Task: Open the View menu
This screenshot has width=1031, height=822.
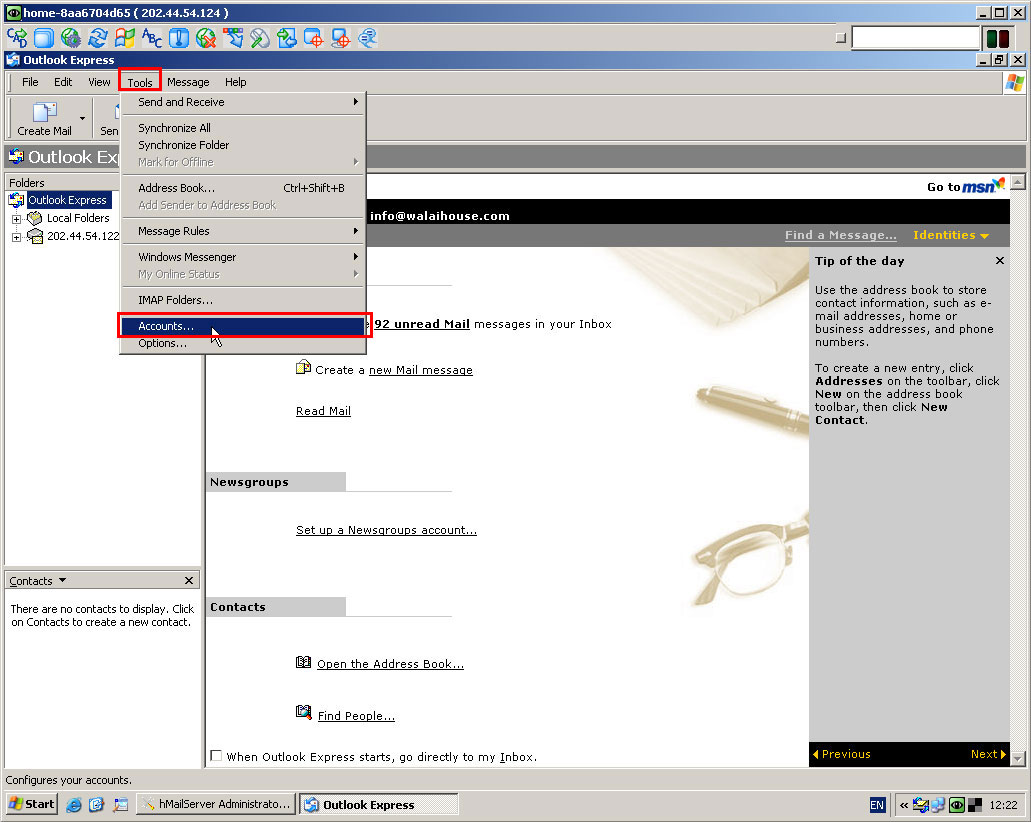Action: pyautogui.click(x=99, y=82)
